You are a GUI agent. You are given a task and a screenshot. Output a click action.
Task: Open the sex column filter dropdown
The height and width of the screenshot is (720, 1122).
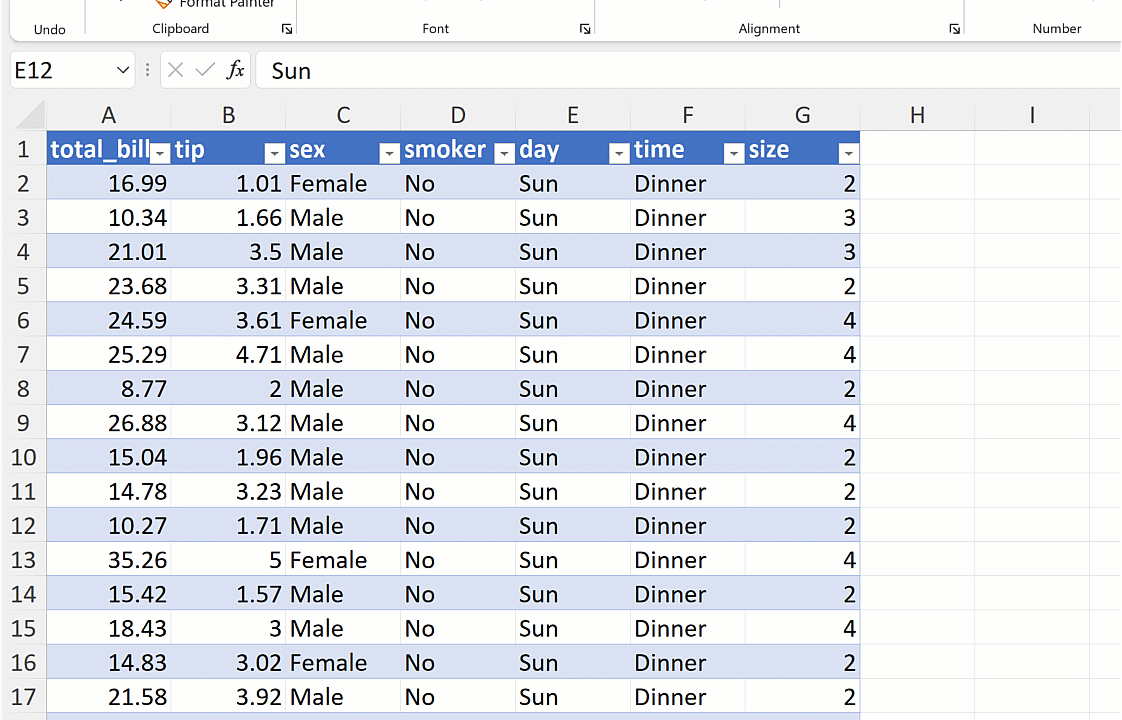pyautogui.click(x=390, y=152)
